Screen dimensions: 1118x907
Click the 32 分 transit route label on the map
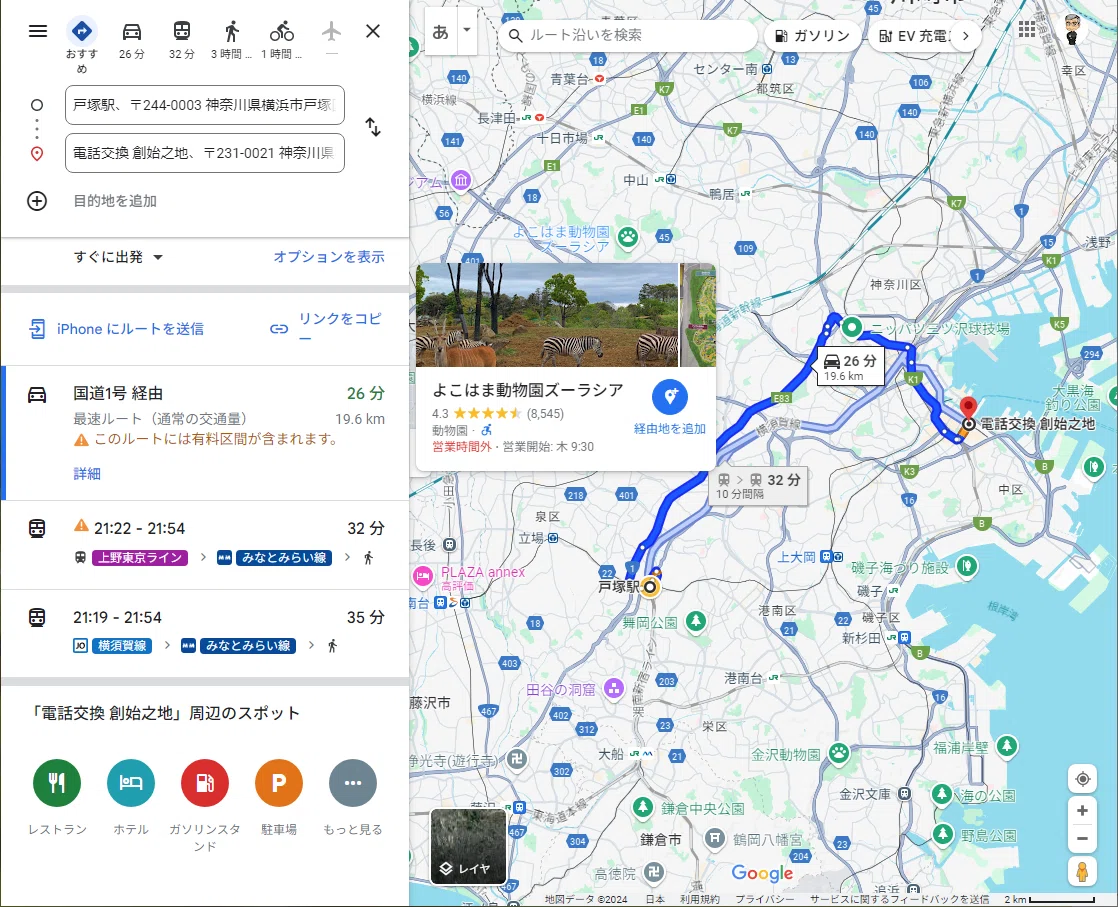(759, 486)
